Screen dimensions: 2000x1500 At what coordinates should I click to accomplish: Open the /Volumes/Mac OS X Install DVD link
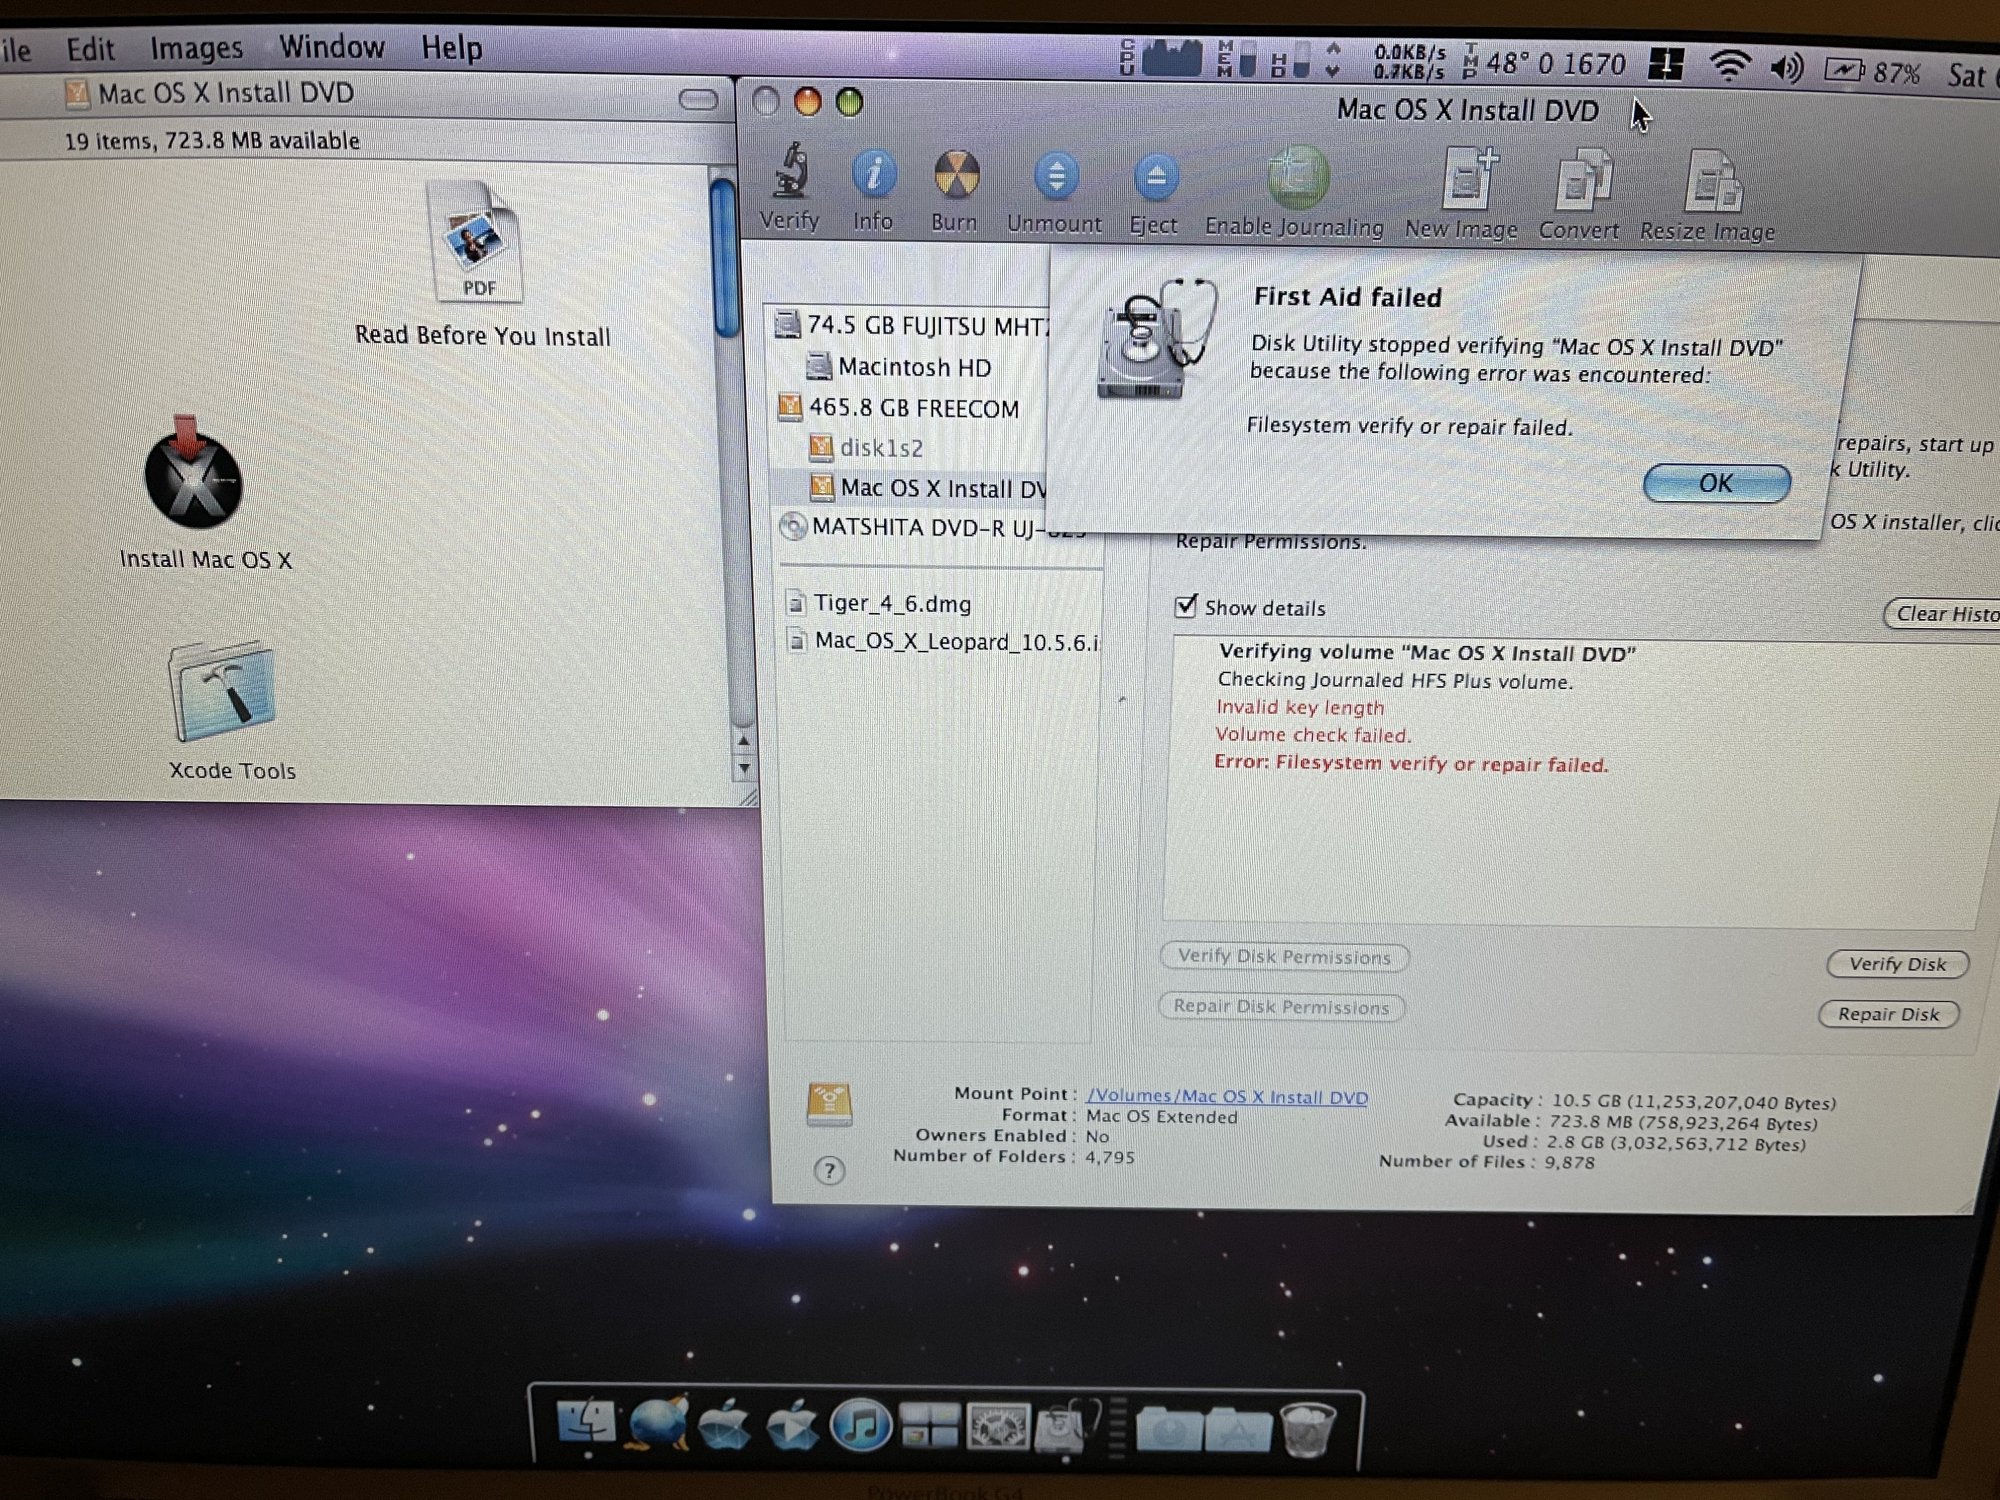1226,1096
